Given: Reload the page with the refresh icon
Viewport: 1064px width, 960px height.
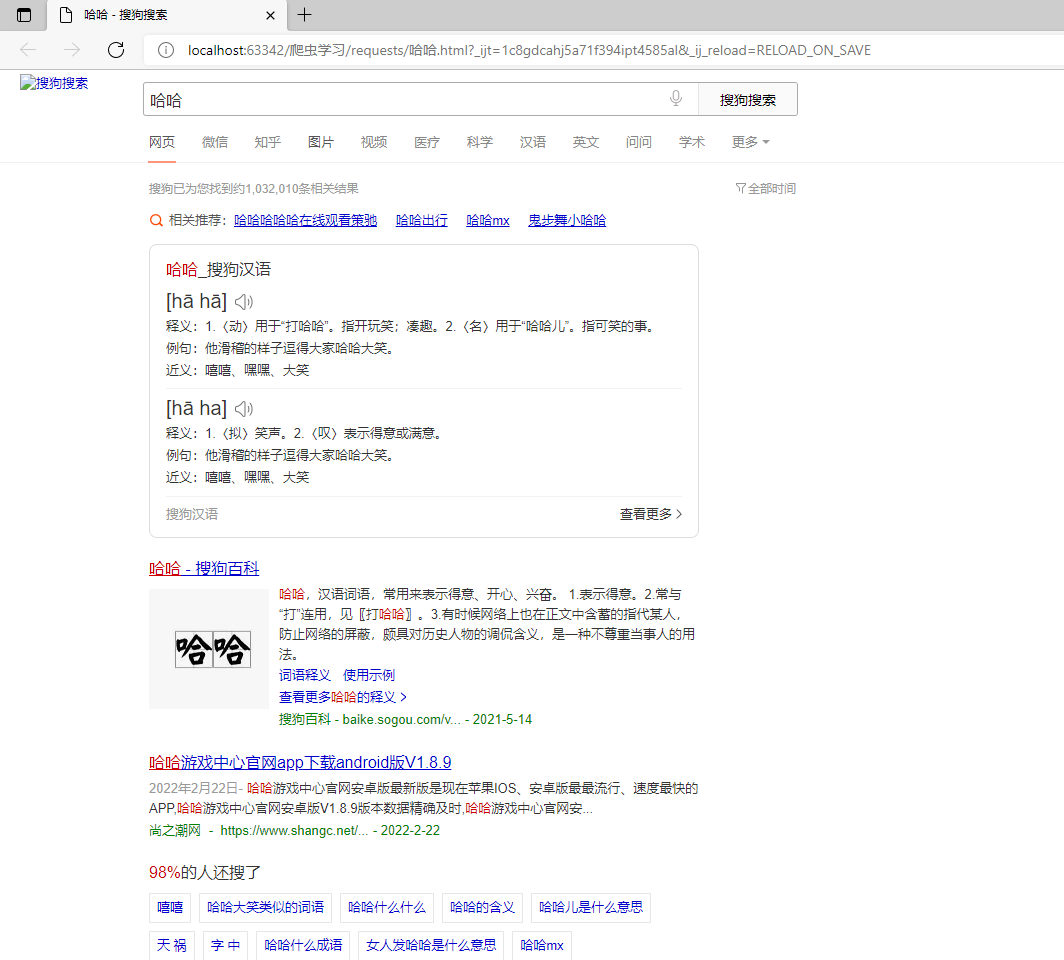Looking at the screenshot, I should click(x=116, y=50).
